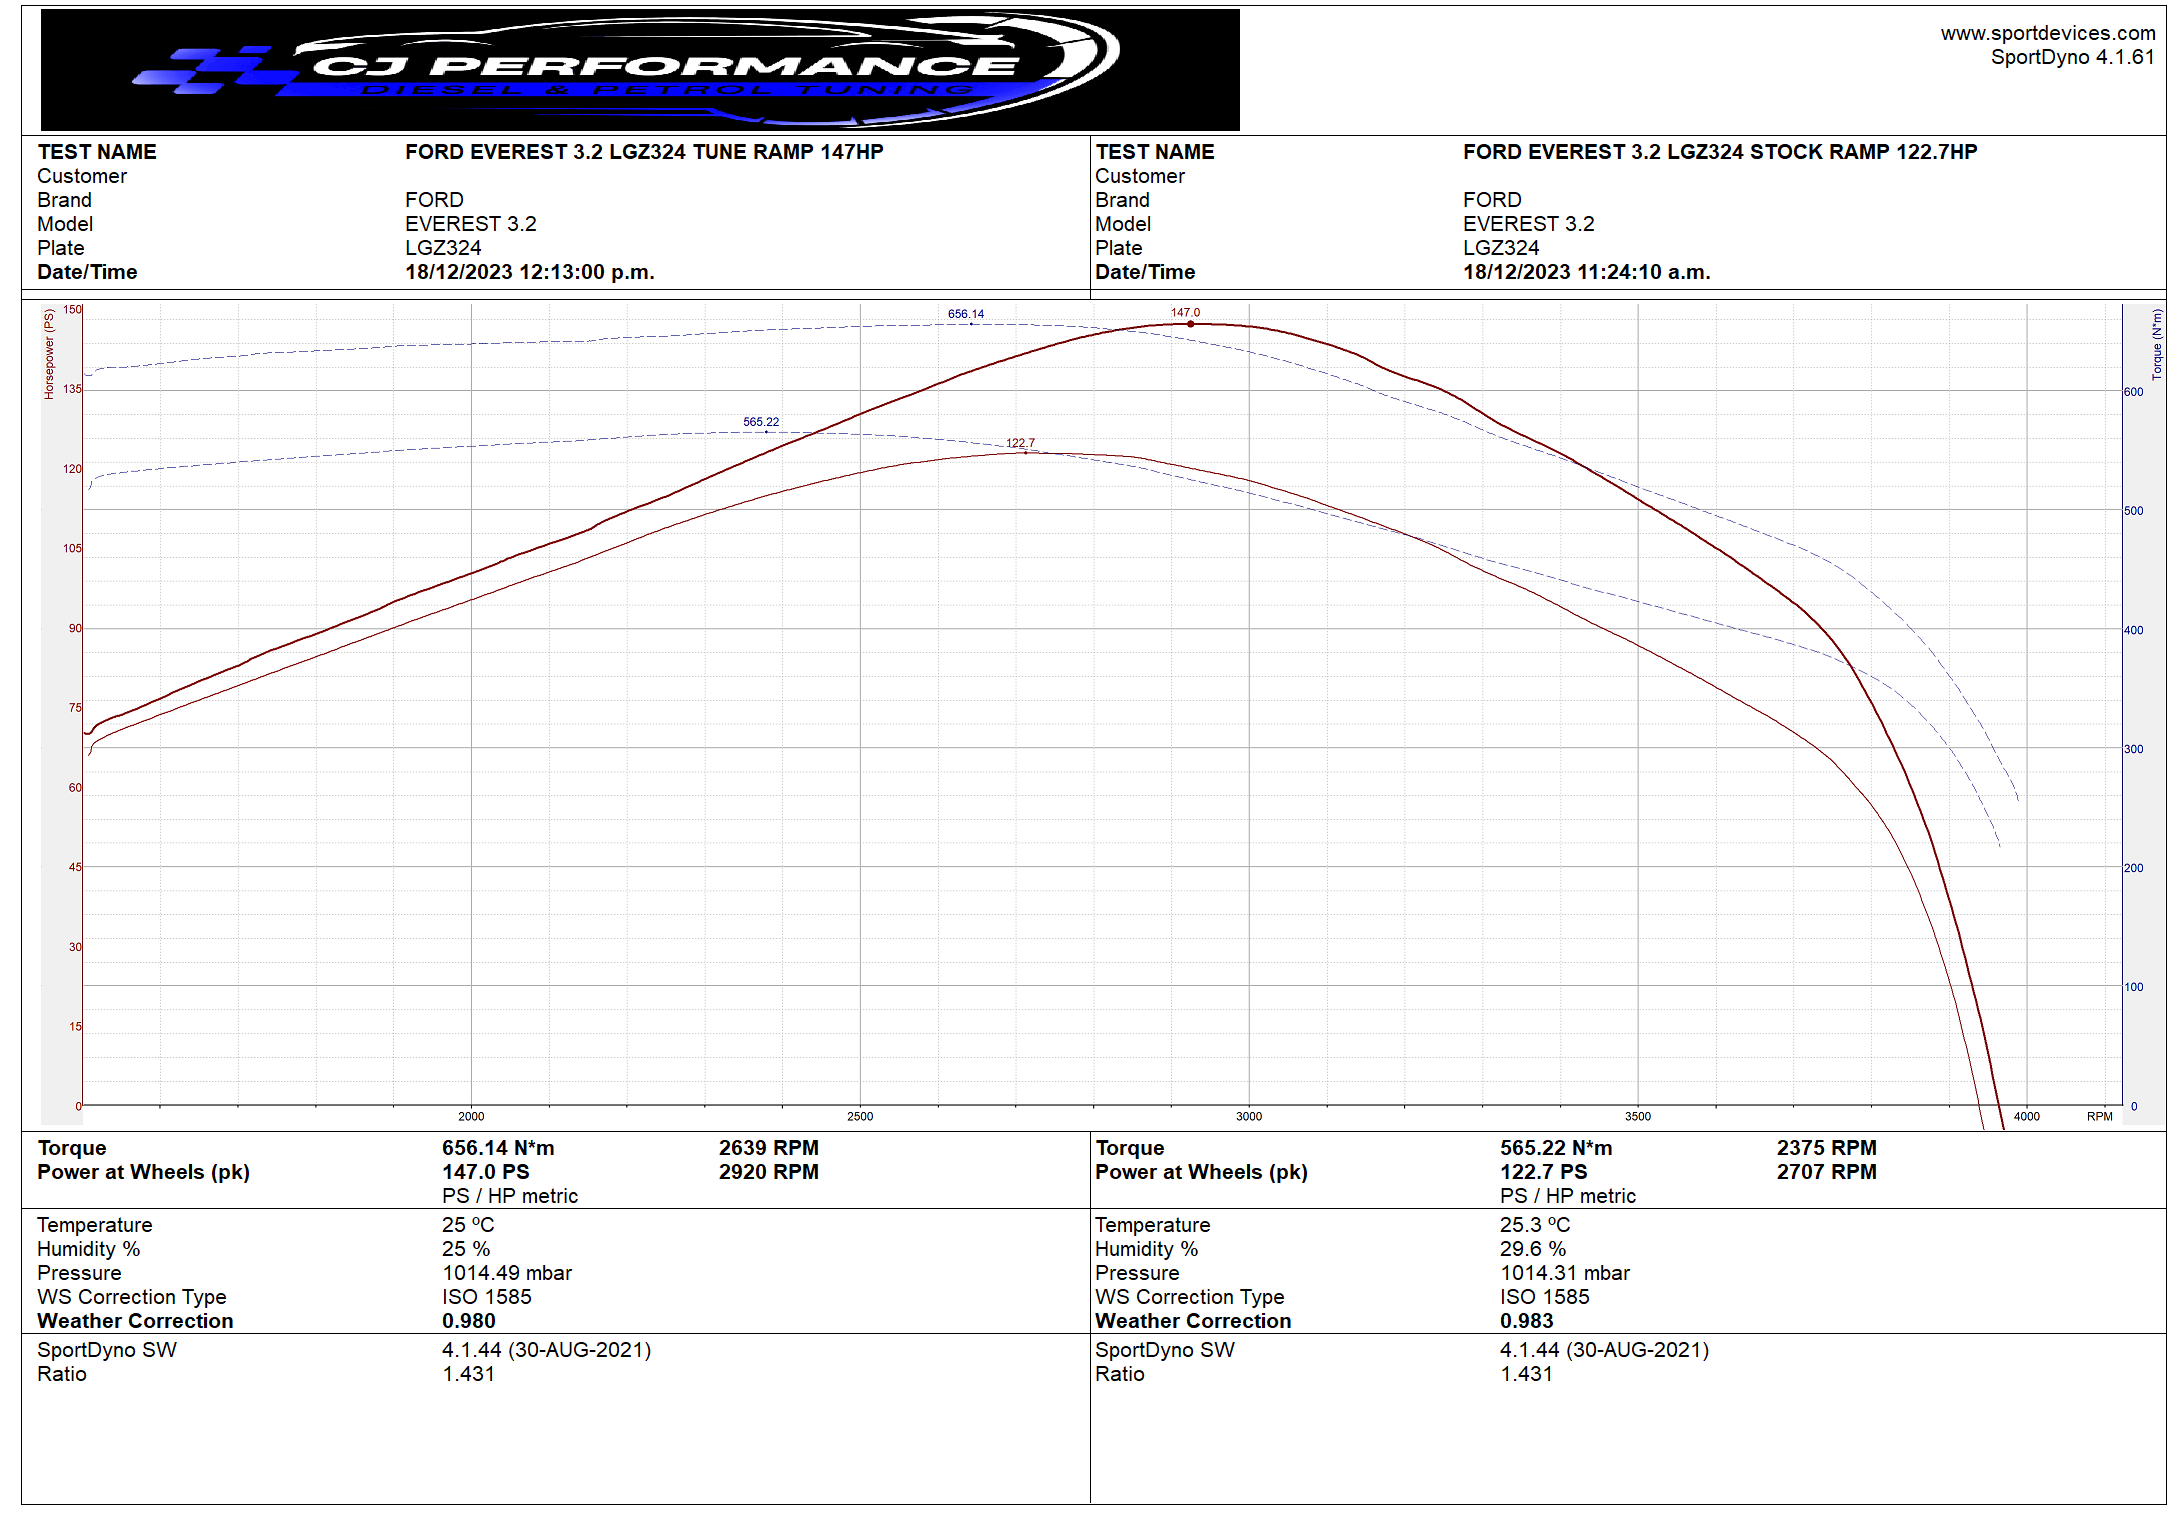
Task: Click the 3000 RPM axis label
Action: [x=1248, y=1116]
